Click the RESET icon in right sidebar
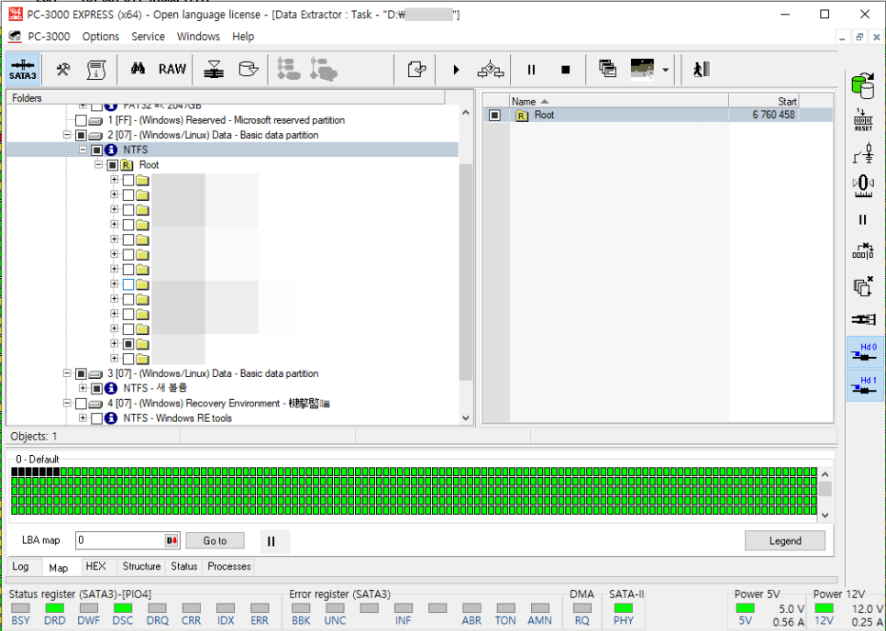This screenshot has width=886, height=631. click(863, 120)
